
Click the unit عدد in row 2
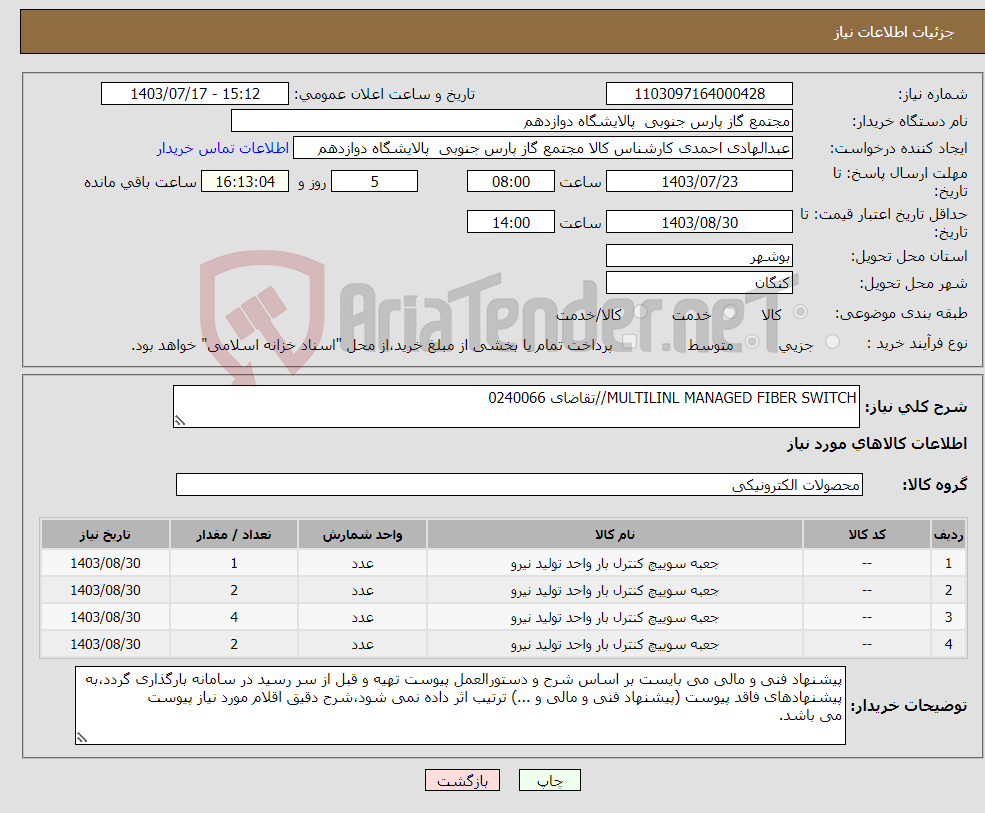tap(362, 591)
